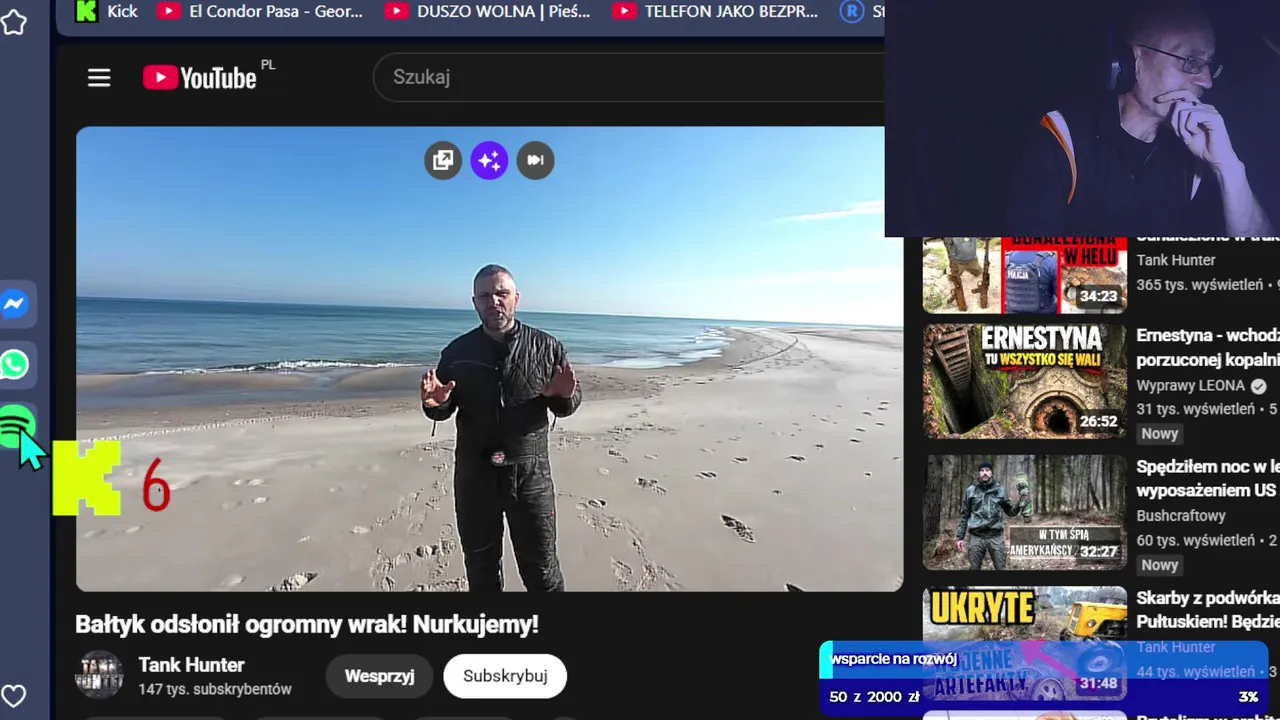Click the picture-in-picture icon over the video
The height and width of the screenshot is (720, 1280).
click(443, 160)
